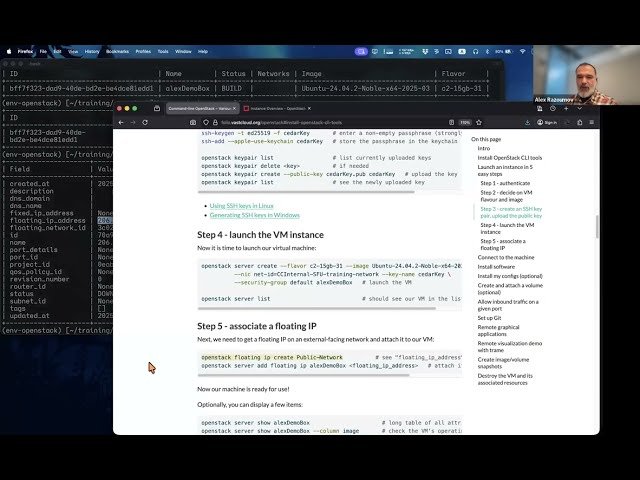This screenshot has width=640, height=480.
Task: Click the browser address bar URL
Action: 290,122
